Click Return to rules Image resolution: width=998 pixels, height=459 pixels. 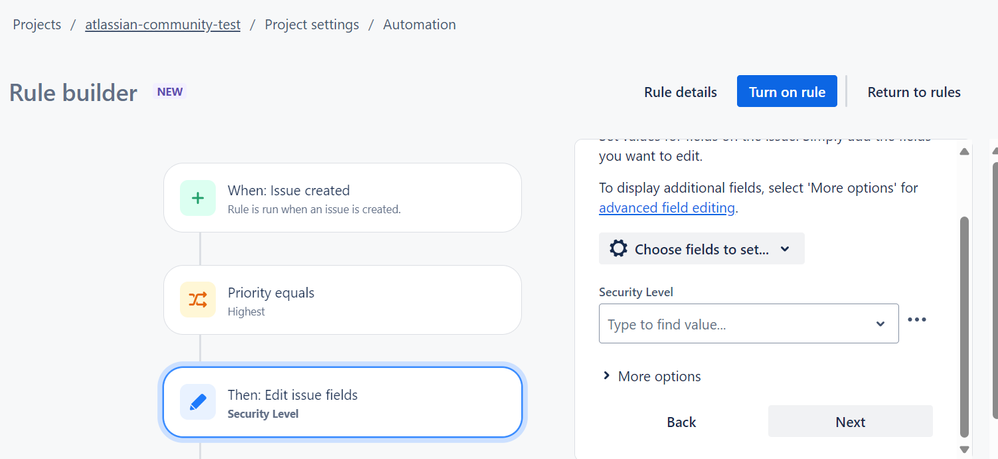click(x=913, y=92)
